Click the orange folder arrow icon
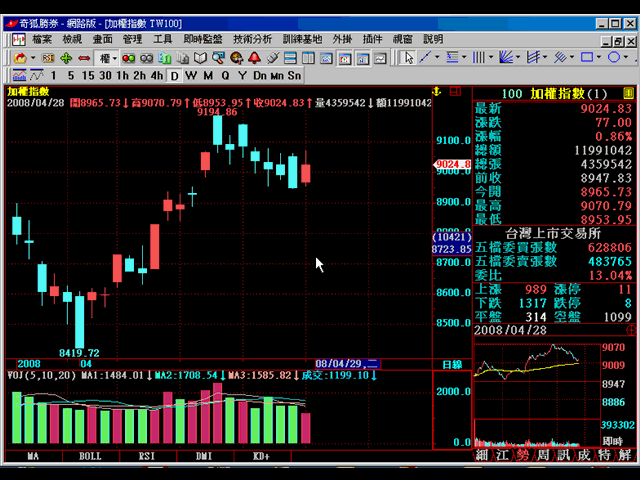This screenshot has height=480, width=640. tap(20, 58)
